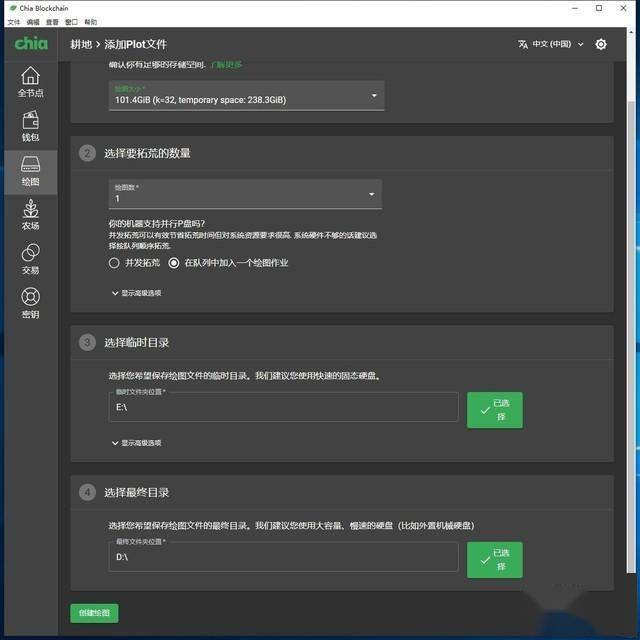Click 添加Plot文件 breadcrumb title

click(x=136, y=44)
